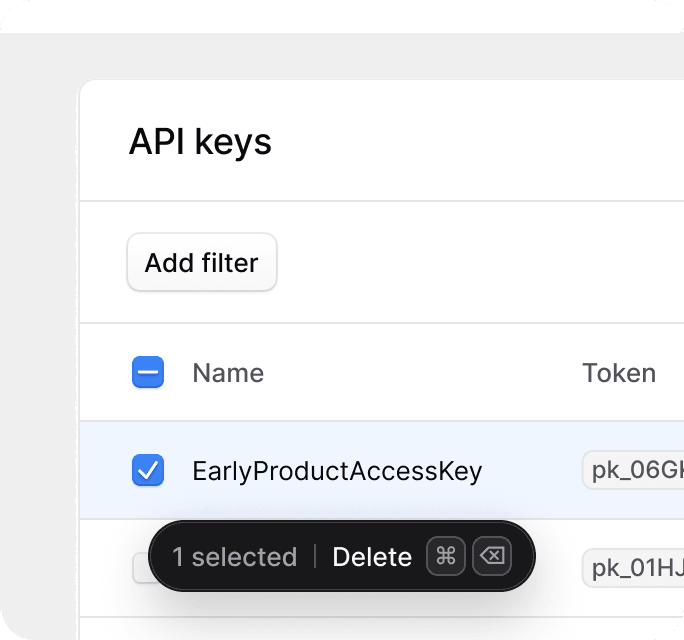Click the white checkmark in the selected row checkbox
The image size is (684, 640).
[148, 470]
